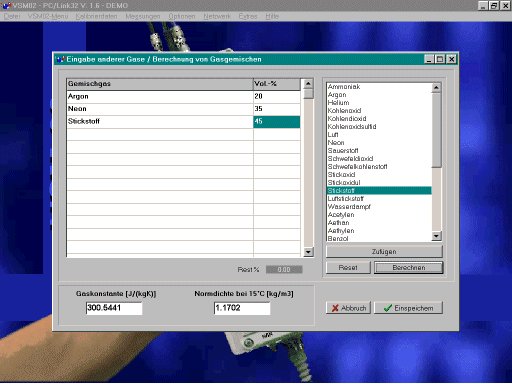Click the red X icon on Abbruch

click(335, 308)
